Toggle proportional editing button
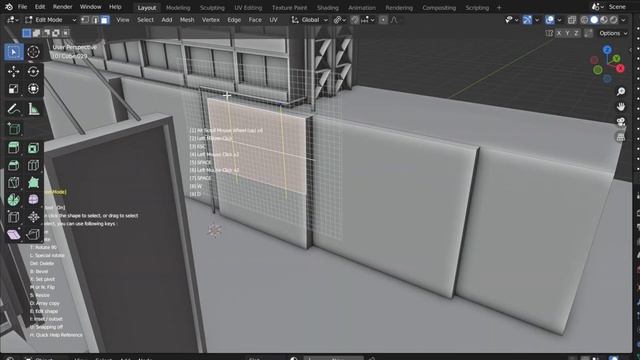 (383, 20)
